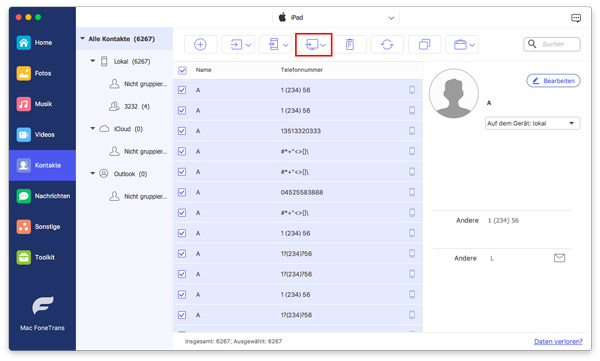The width and height of the screenshot is (600, 361).
Task: Open the Sonstige section
Action: tap(42, 227)
